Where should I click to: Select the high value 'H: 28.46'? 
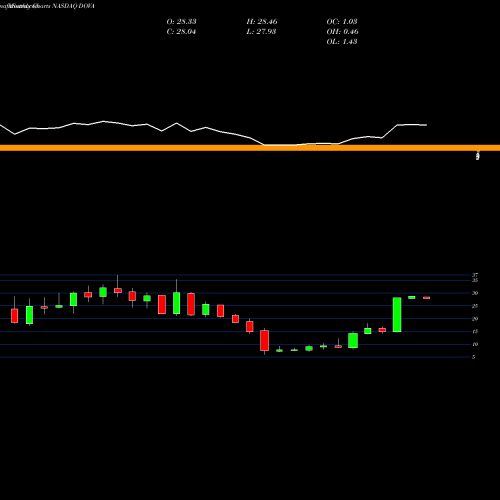tap(262, 22)
